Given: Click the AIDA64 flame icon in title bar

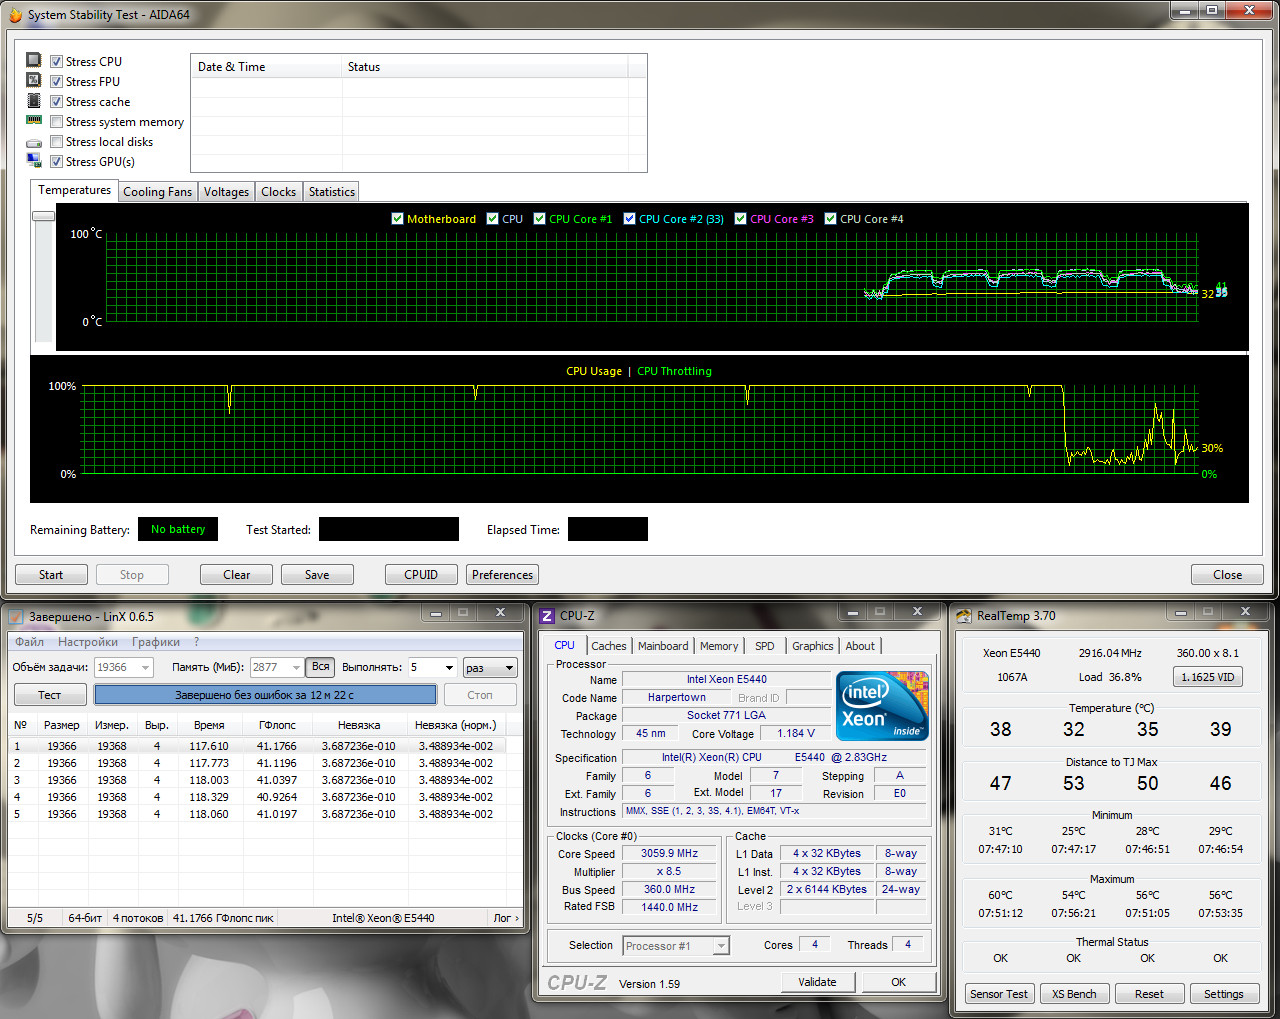Looking at the screenshot, I should 15,15.
